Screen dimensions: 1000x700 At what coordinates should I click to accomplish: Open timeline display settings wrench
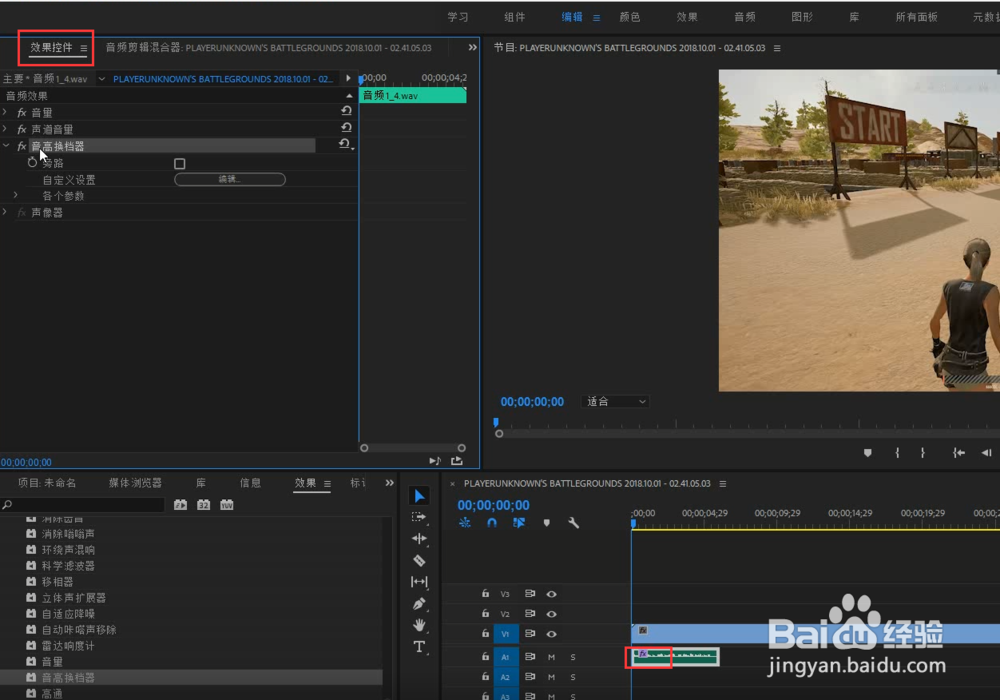click(573, 523)
